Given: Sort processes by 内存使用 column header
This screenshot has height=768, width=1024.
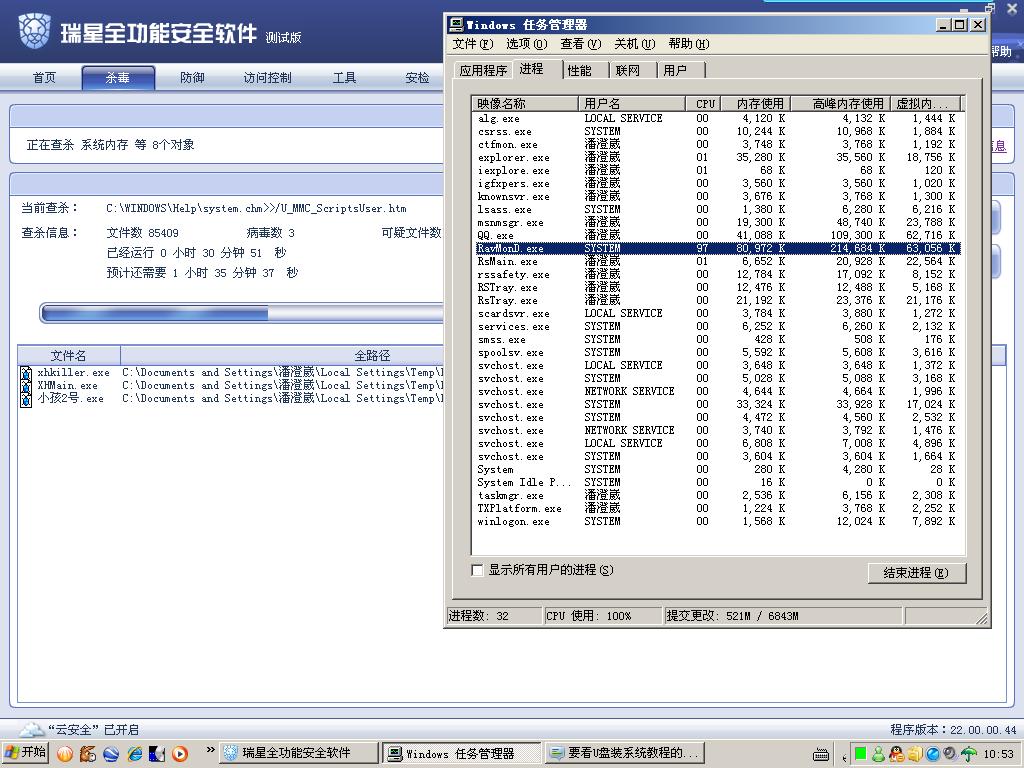Looking at the screenshot, I should (757, 104).
